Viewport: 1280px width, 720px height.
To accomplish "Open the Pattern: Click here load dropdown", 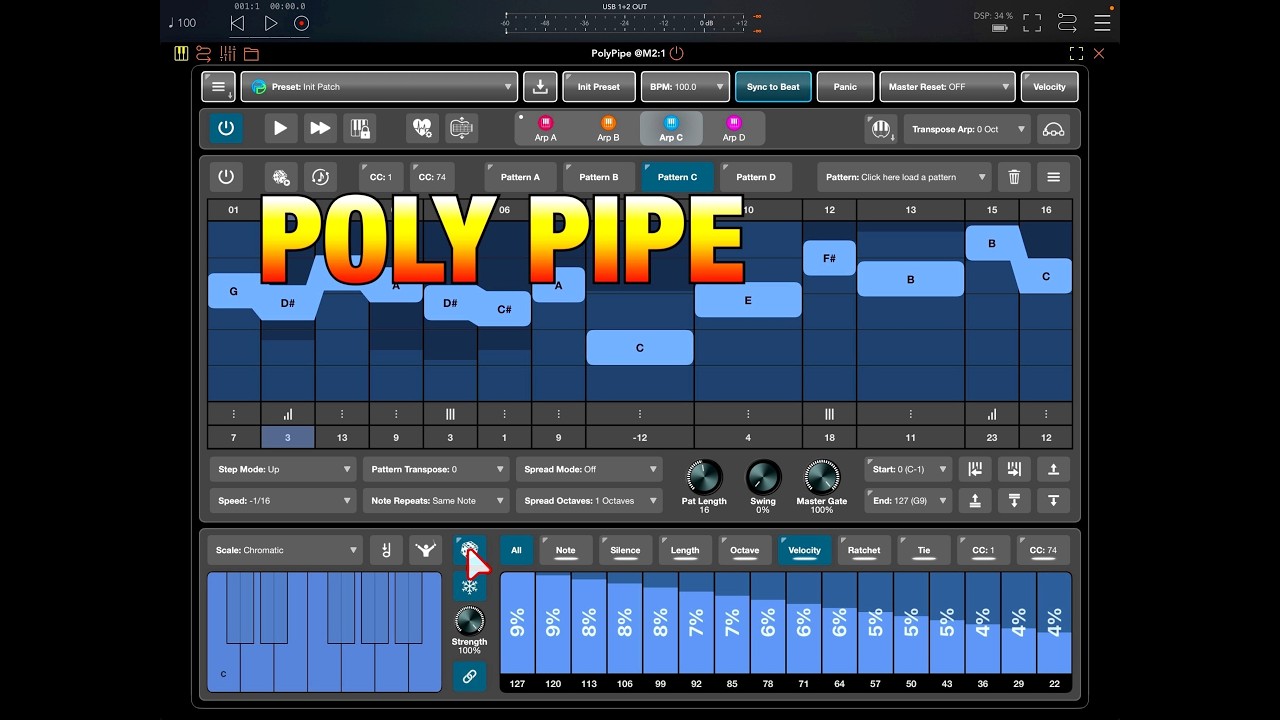I will pos(905,177).
